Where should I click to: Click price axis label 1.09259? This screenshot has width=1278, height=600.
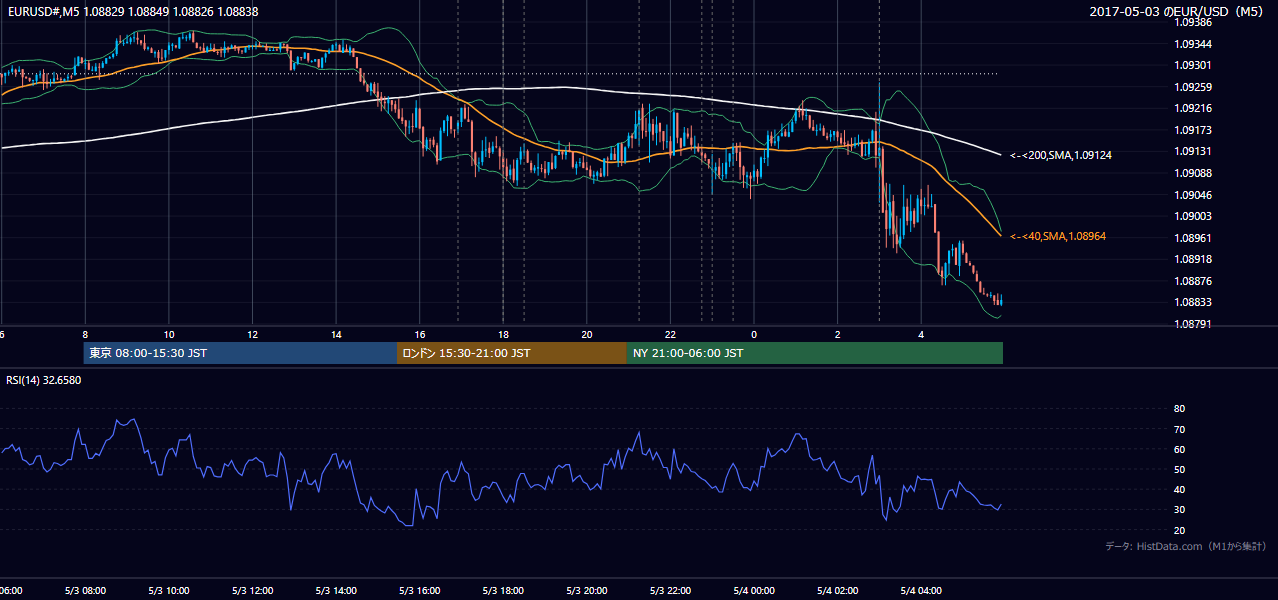point(1193,87)
